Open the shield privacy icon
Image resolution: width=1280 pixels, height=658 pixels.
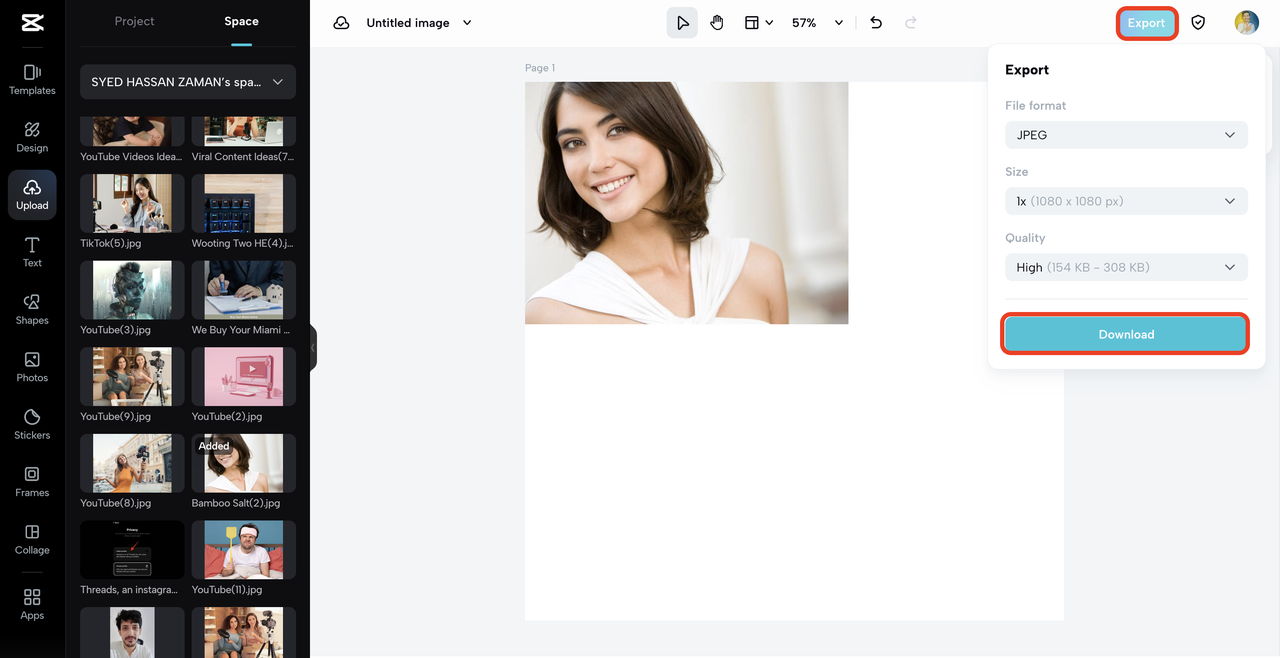(1198, 23)
